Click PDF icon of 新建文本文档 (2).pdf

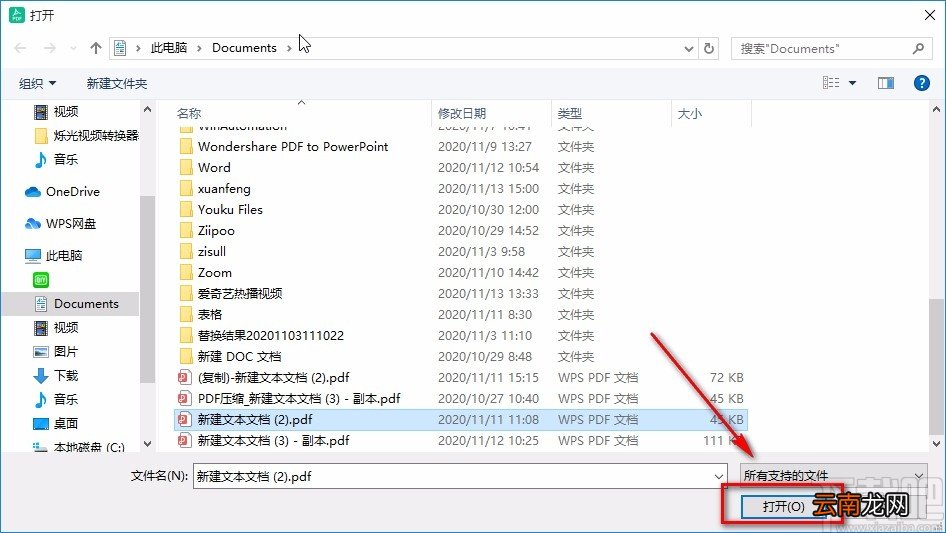click(184, 420)
